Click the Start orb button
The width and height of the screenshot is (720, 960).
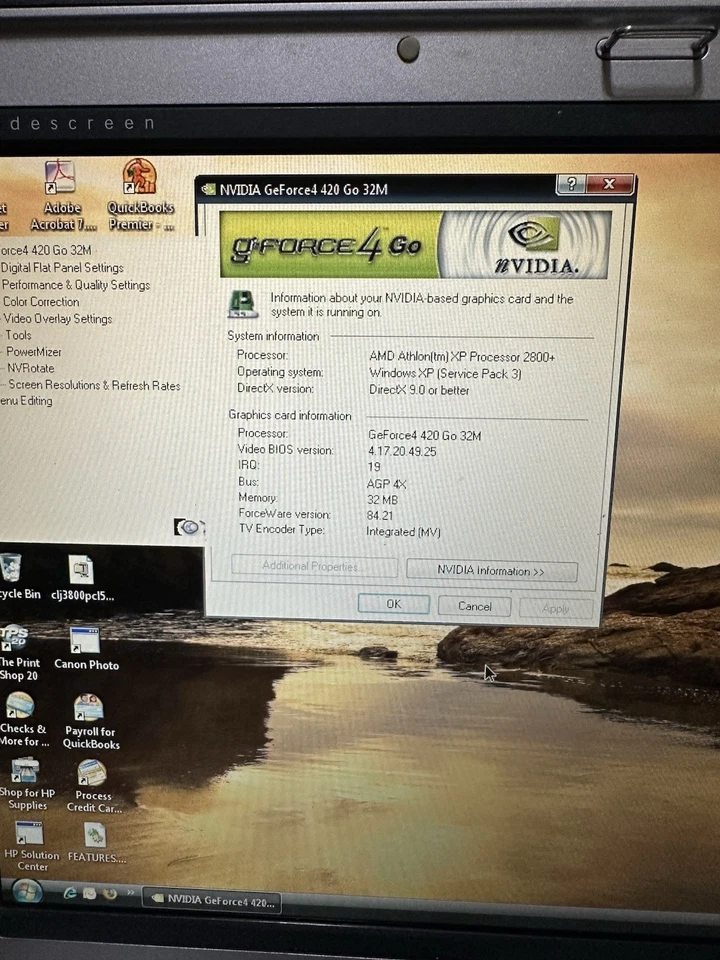tap(26, 891)
